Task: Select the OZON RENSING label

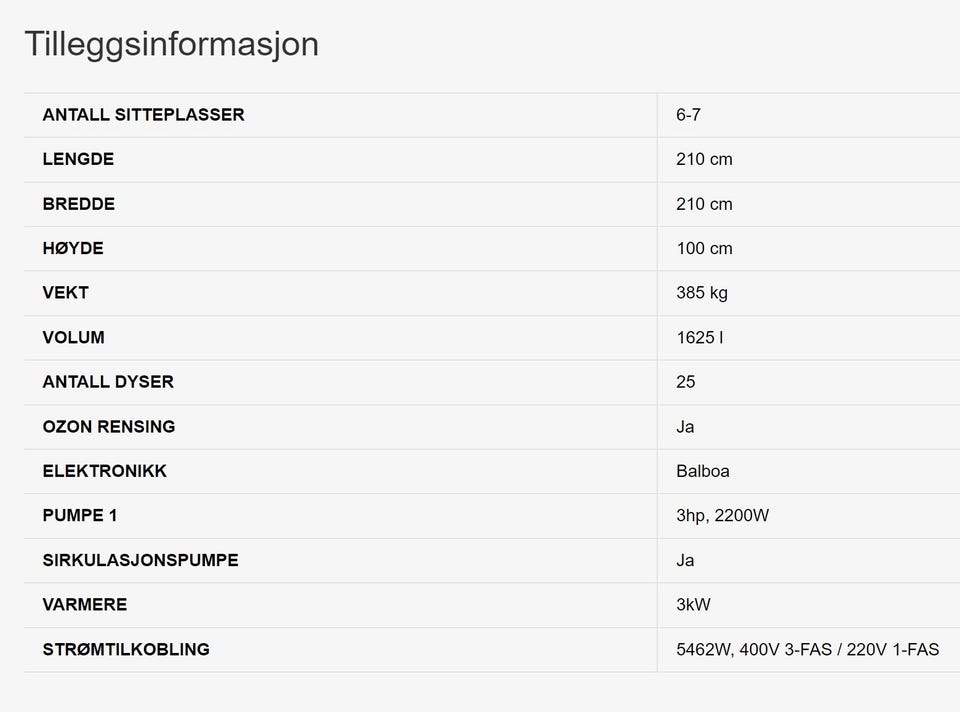Action: [109, 427]
